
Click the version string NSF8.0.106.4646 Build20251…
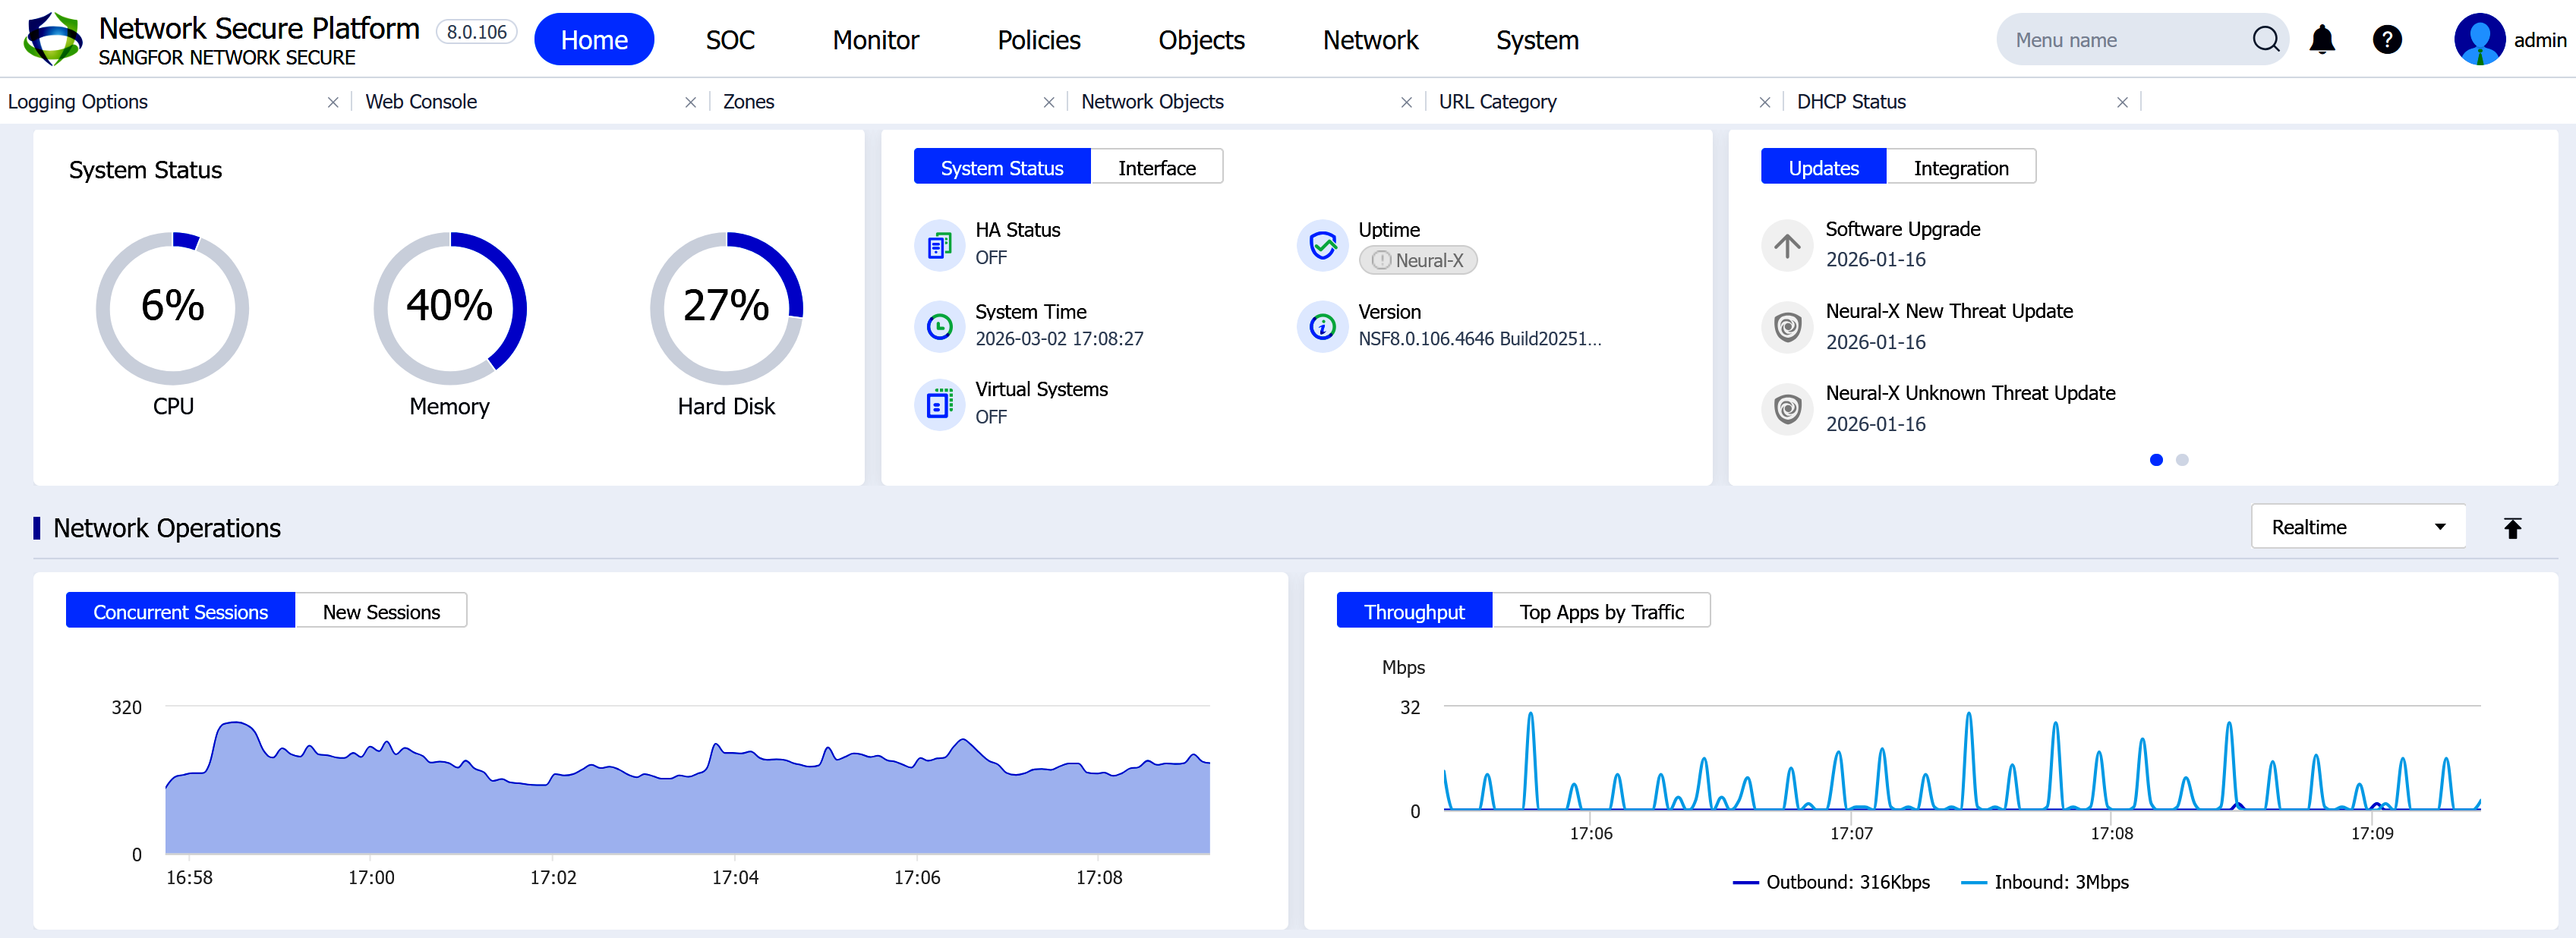(x=1479, y=339)
